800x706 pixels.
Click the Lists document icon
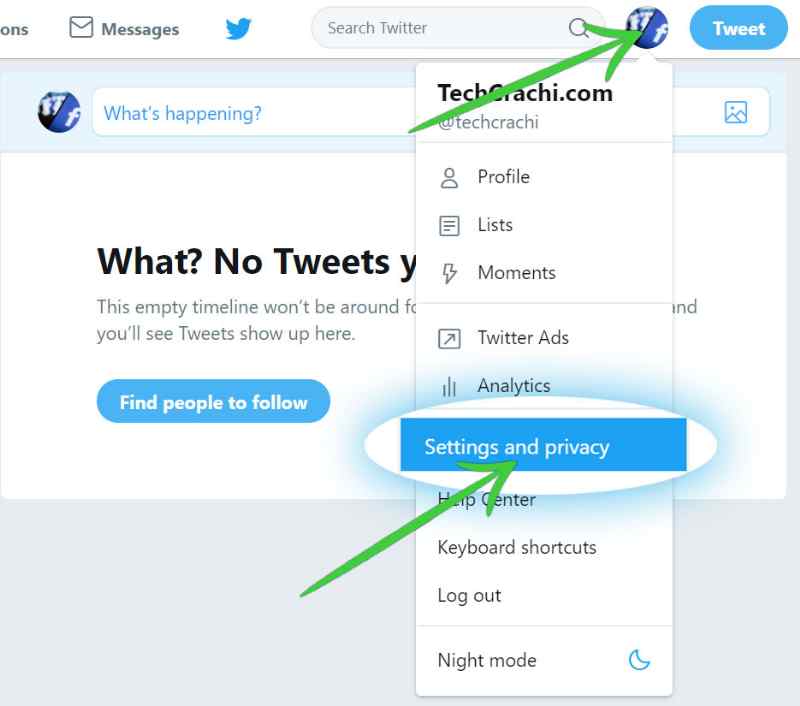point(449,225)
